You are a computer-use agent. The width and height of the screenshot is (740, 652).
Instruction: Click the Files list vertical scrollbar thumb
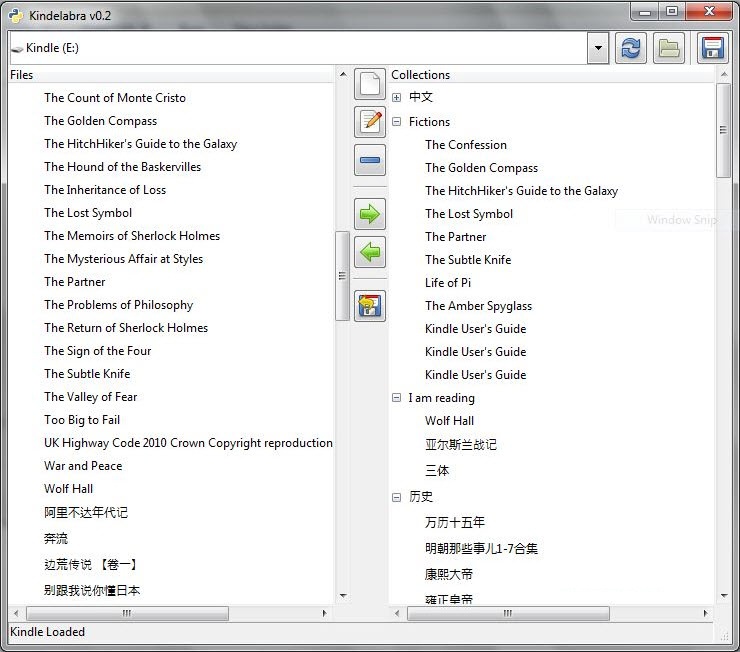click(342, 276)
